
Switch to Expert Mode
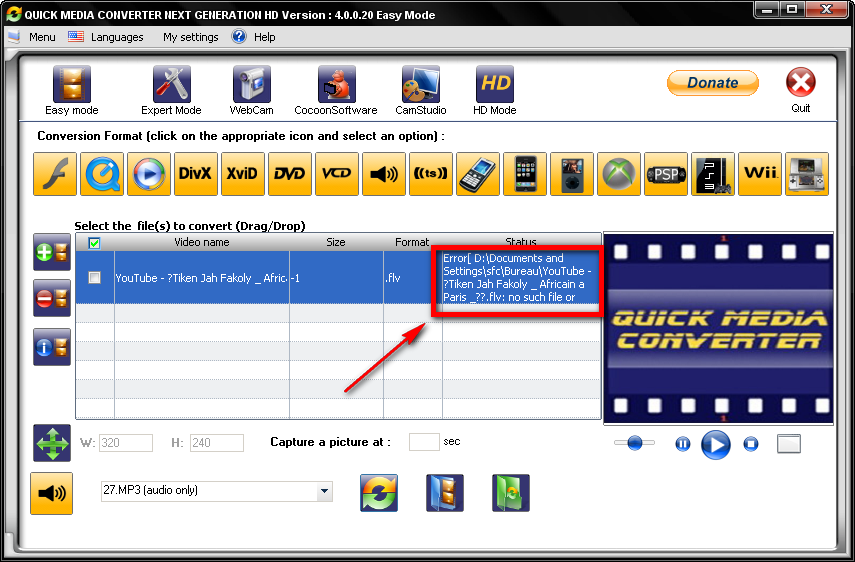pos(171,90)
